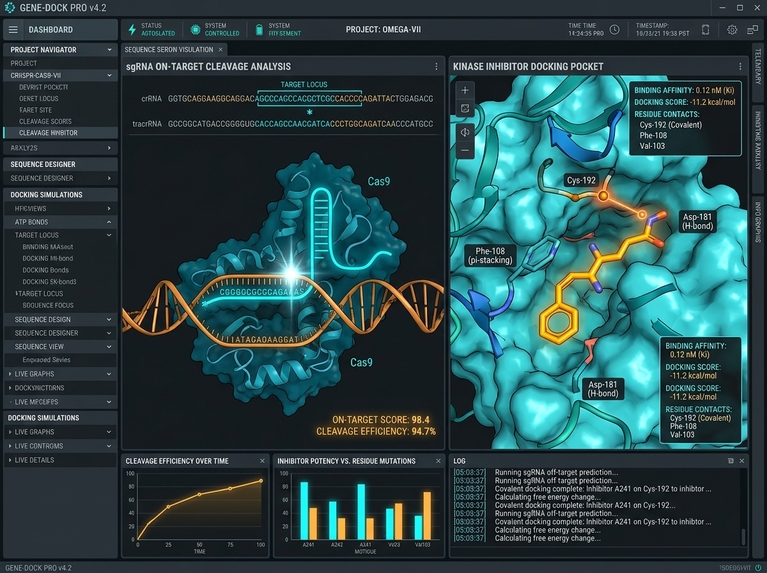Click the clock icon in the top bar
This screenshot has height=573, width=767.
(614, 30)
